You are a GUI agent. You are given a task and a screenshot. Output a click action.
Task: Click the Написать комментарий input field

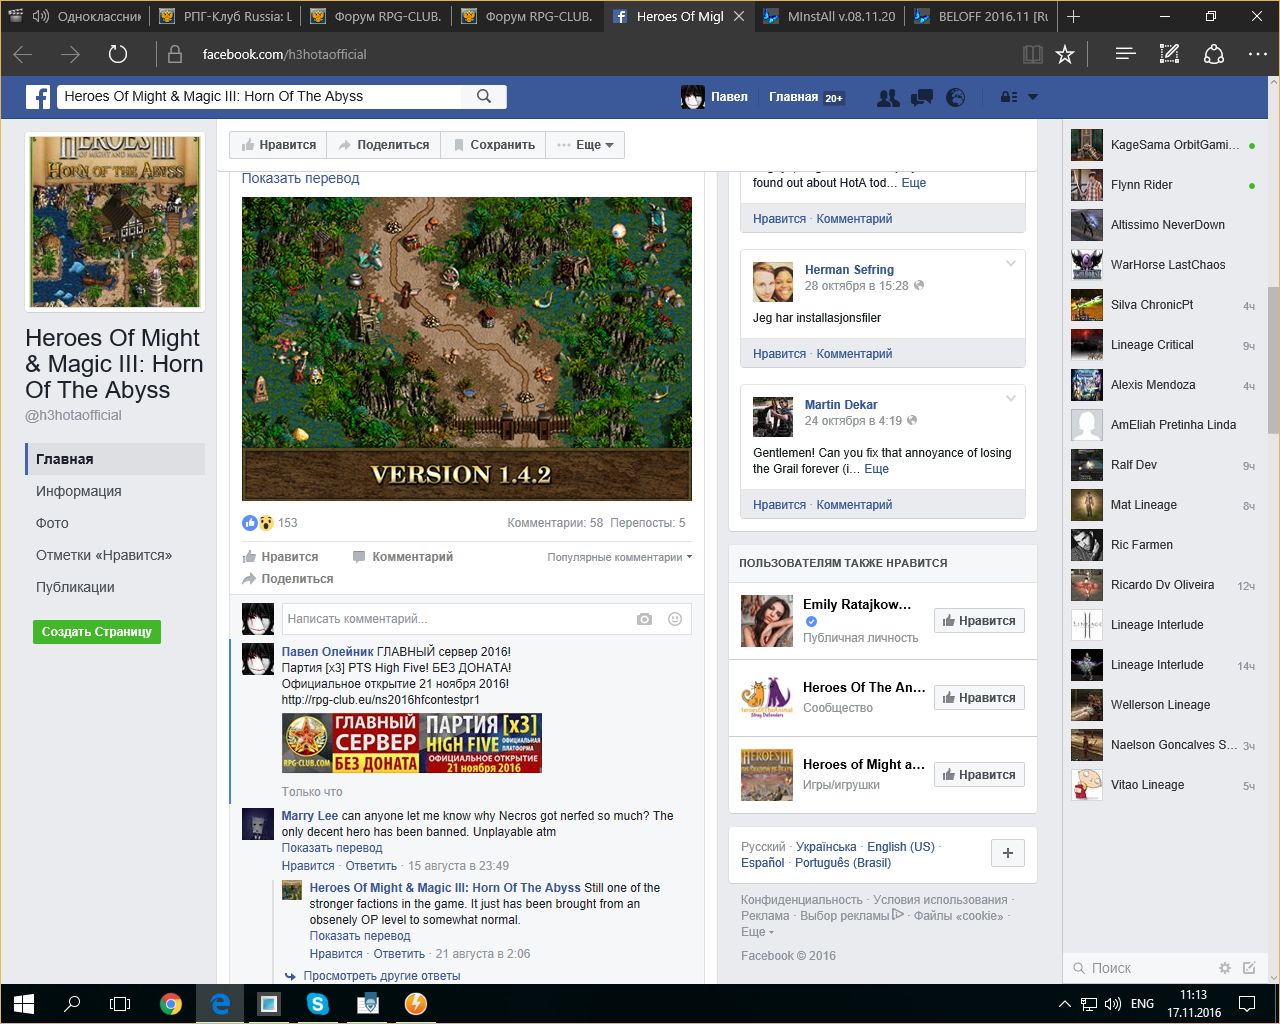(x=455, y=619)
